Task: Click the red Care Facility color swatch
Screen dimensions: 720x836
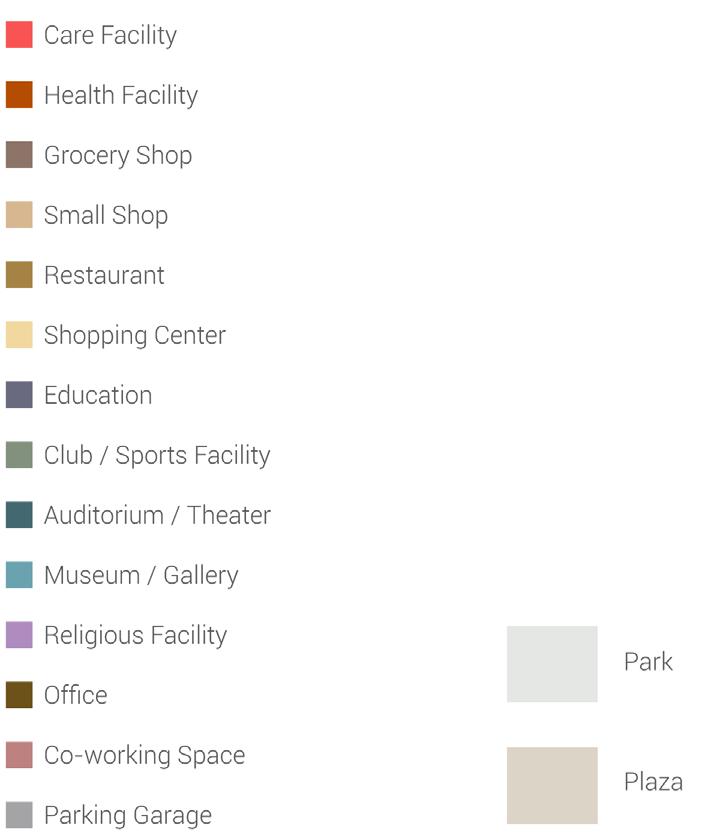Action: point(19,35)
